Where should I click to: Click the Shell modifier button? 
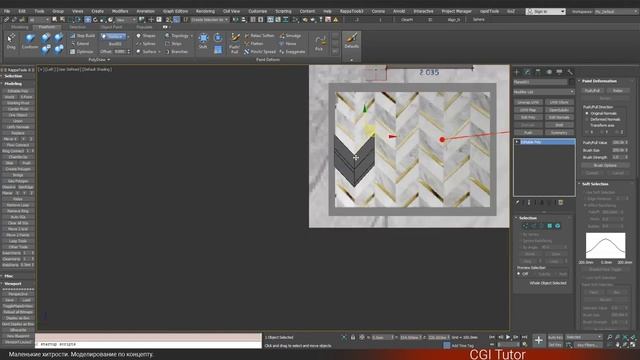tap(559, 125)
